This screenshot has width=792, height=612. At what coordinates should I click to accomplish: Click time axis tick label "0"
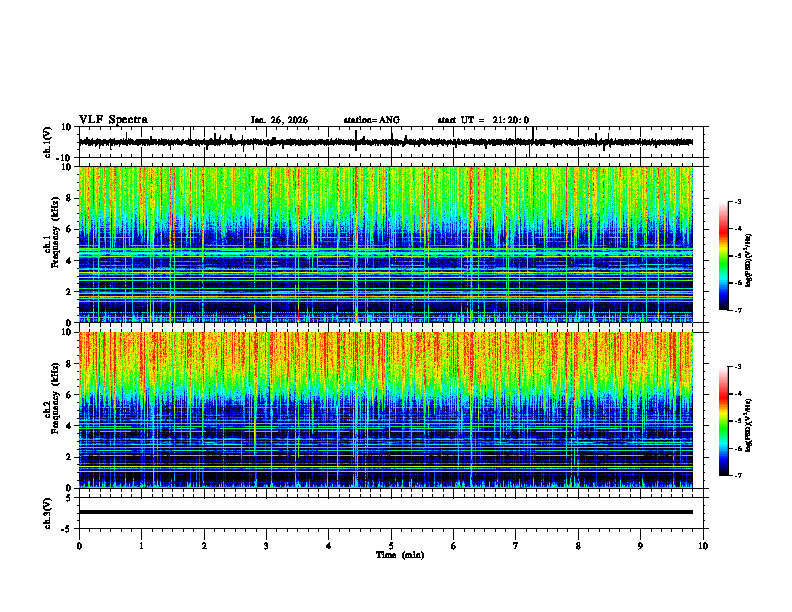[x=79, y=546]
